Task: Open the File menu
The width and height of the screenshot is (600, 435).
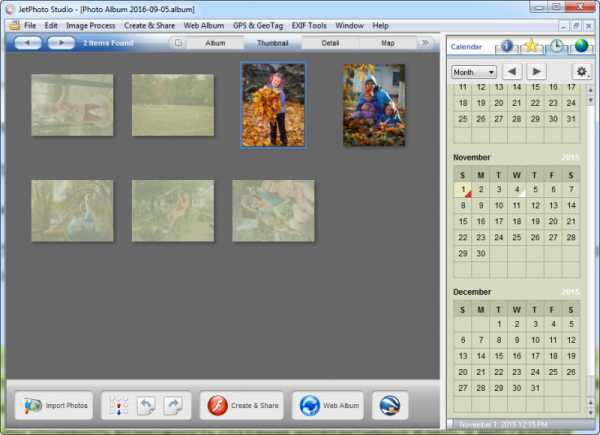Action: [x=30, y=26]
